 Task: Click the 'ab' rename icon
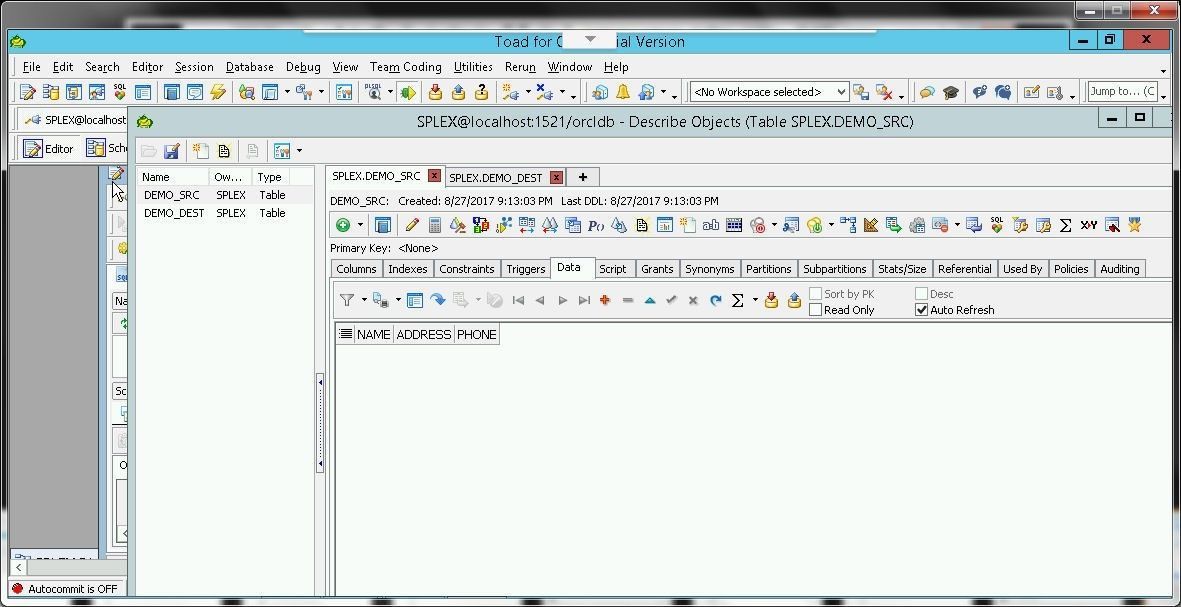point(710,224)
